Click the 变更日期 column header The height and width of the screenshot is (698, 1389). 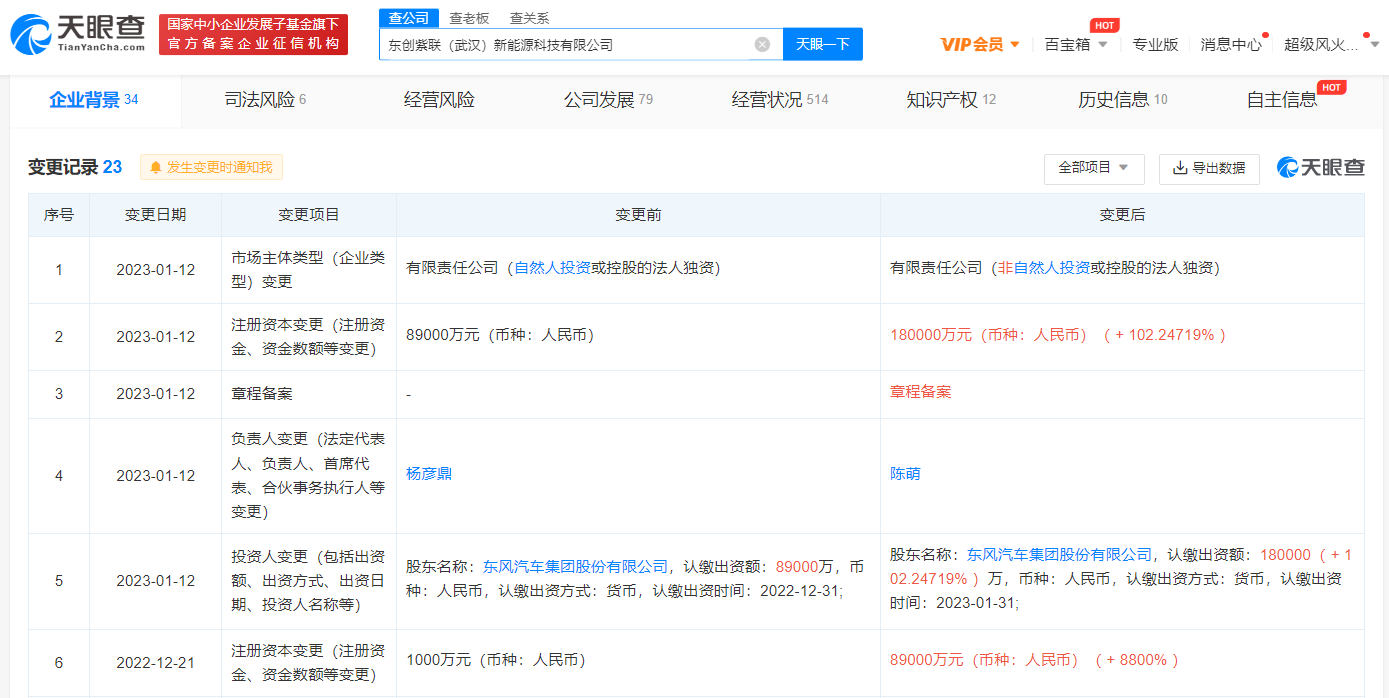[155, 215]
